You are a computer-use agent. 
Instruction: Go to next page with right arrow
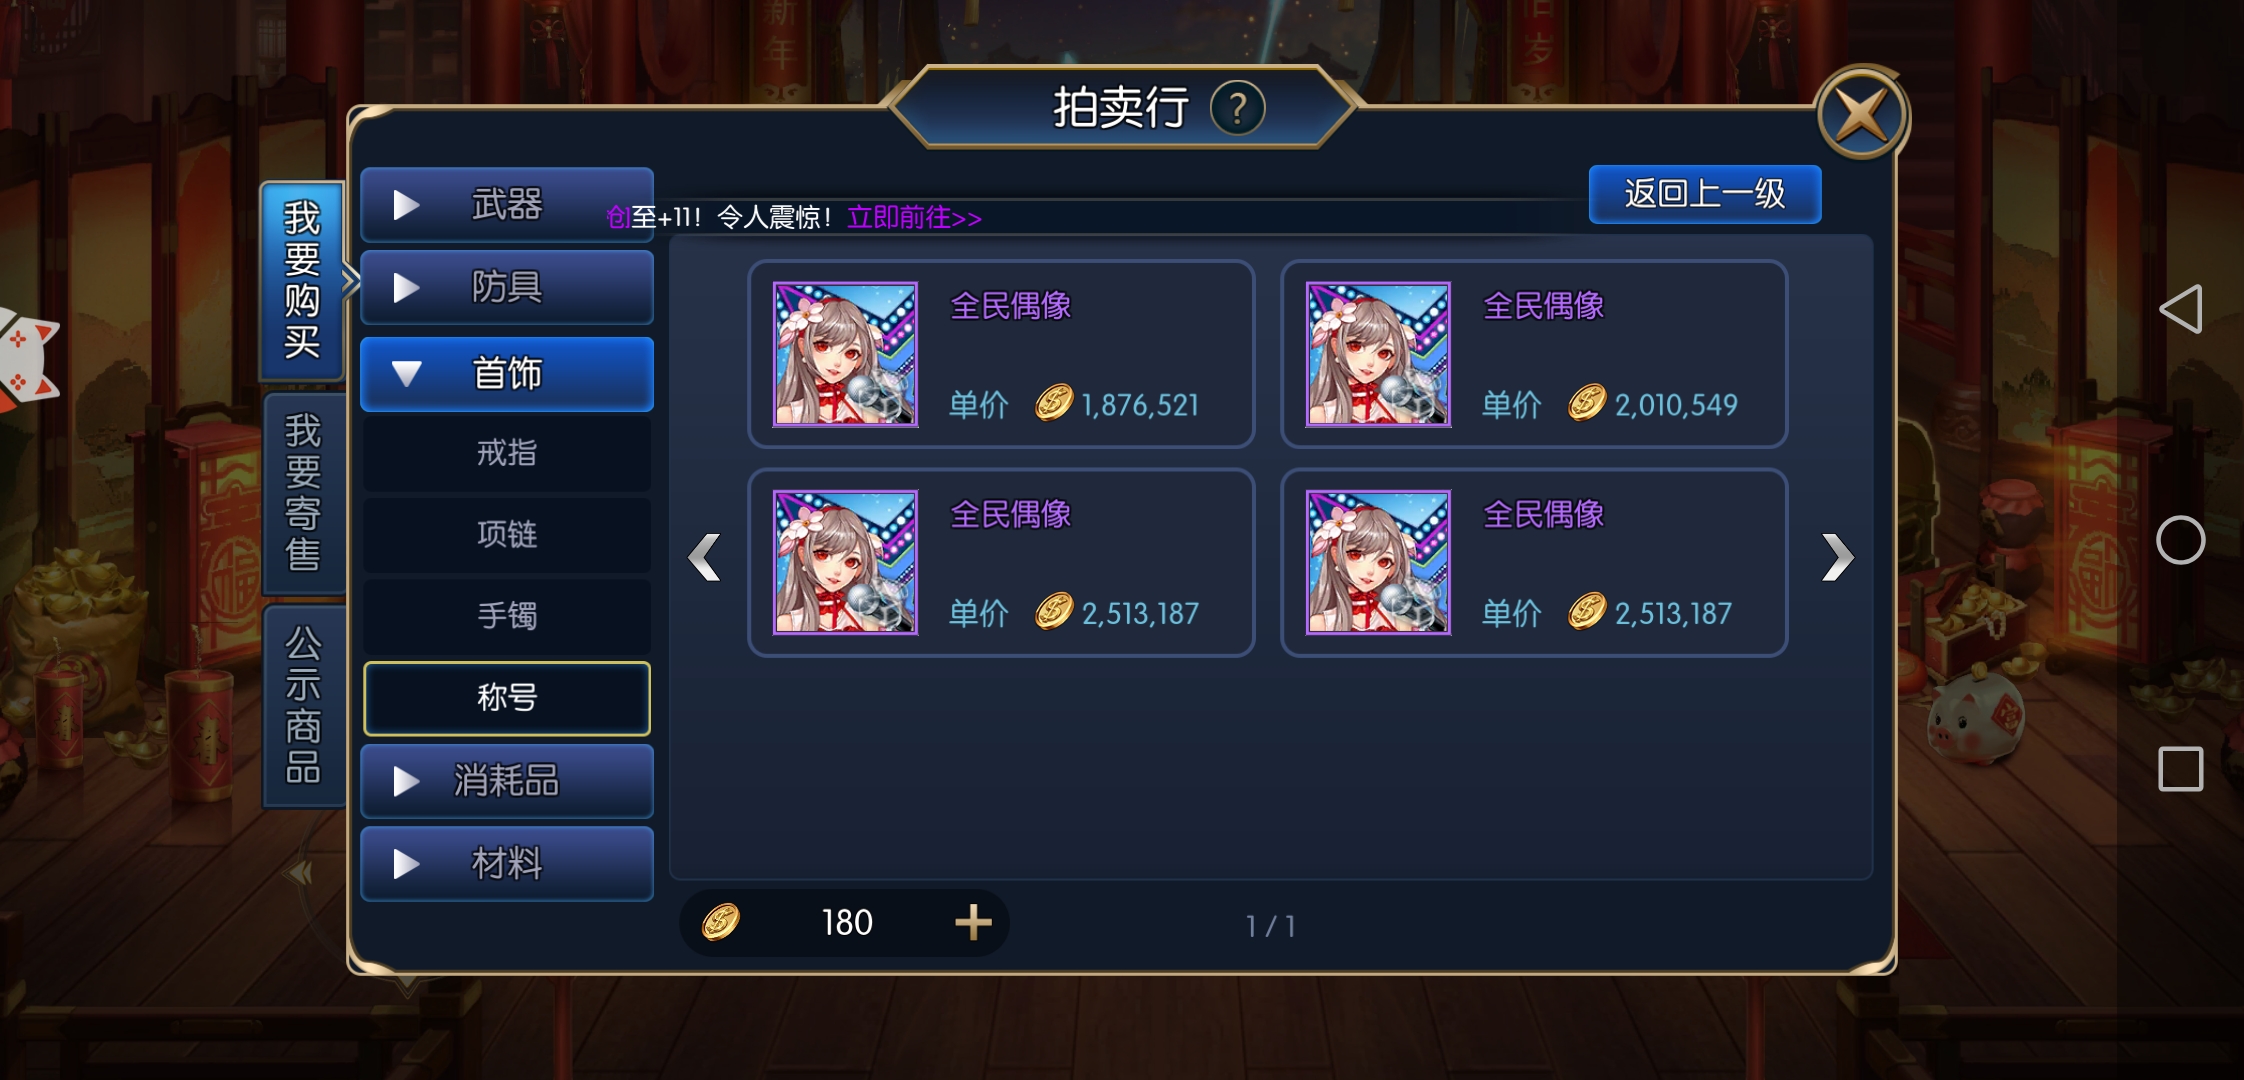1837,557
